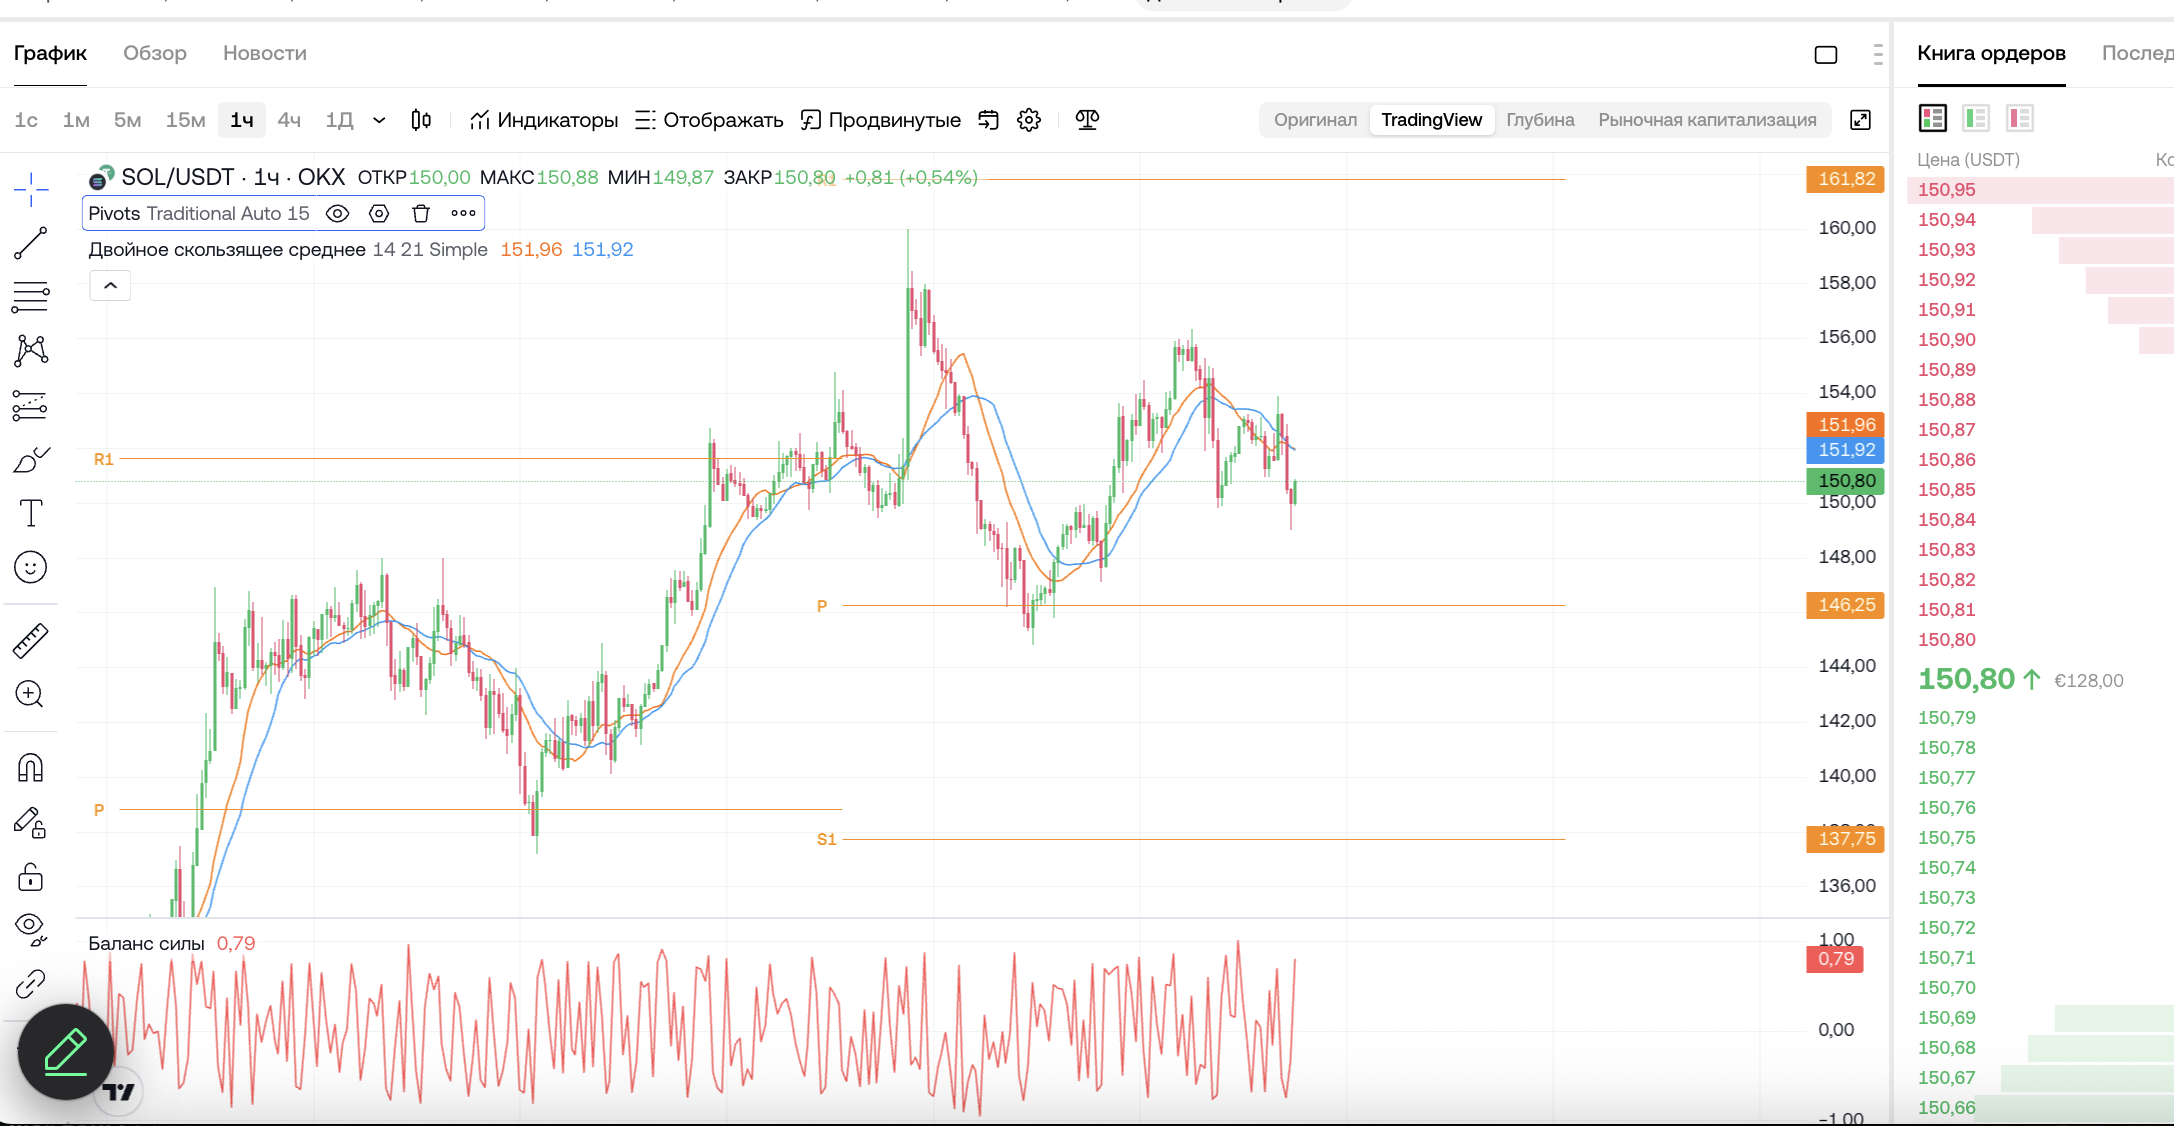Select the 1с timeframe
The image size is (2174, 1126).
[26, 120]
